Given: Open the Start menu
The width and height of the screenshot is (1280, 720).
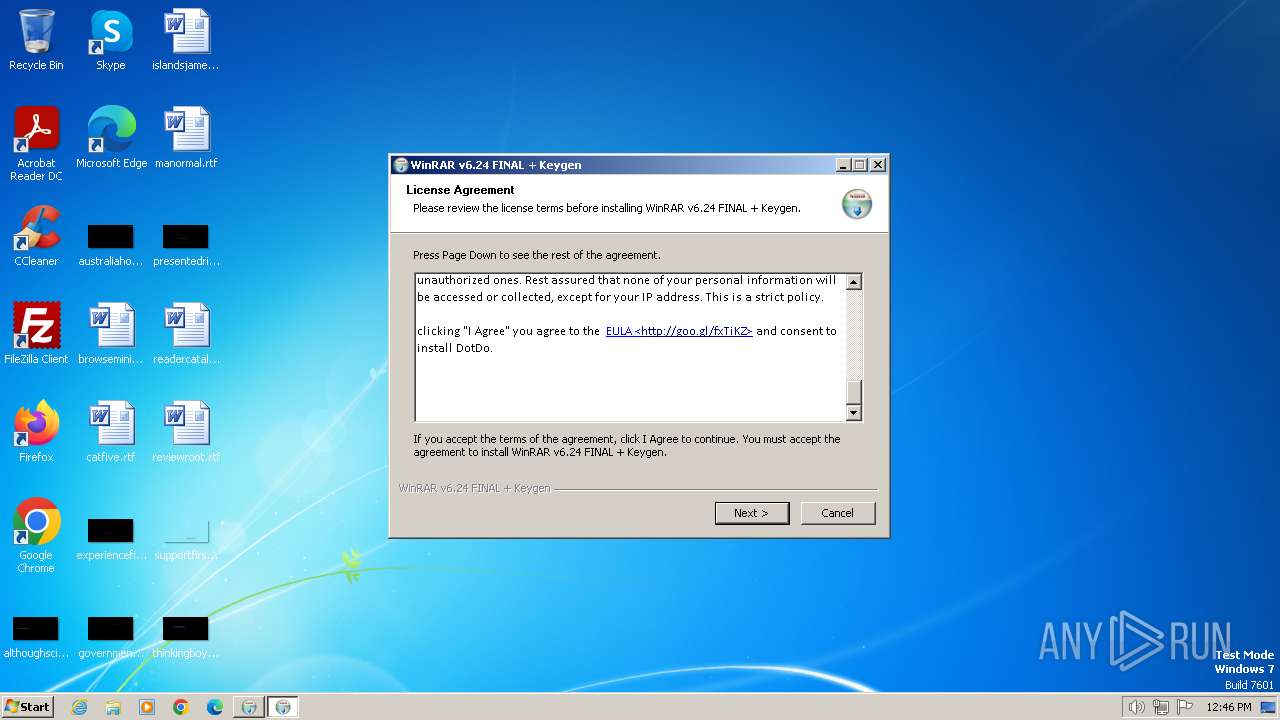Looking at the screenshot, I should tap(28, 706).
